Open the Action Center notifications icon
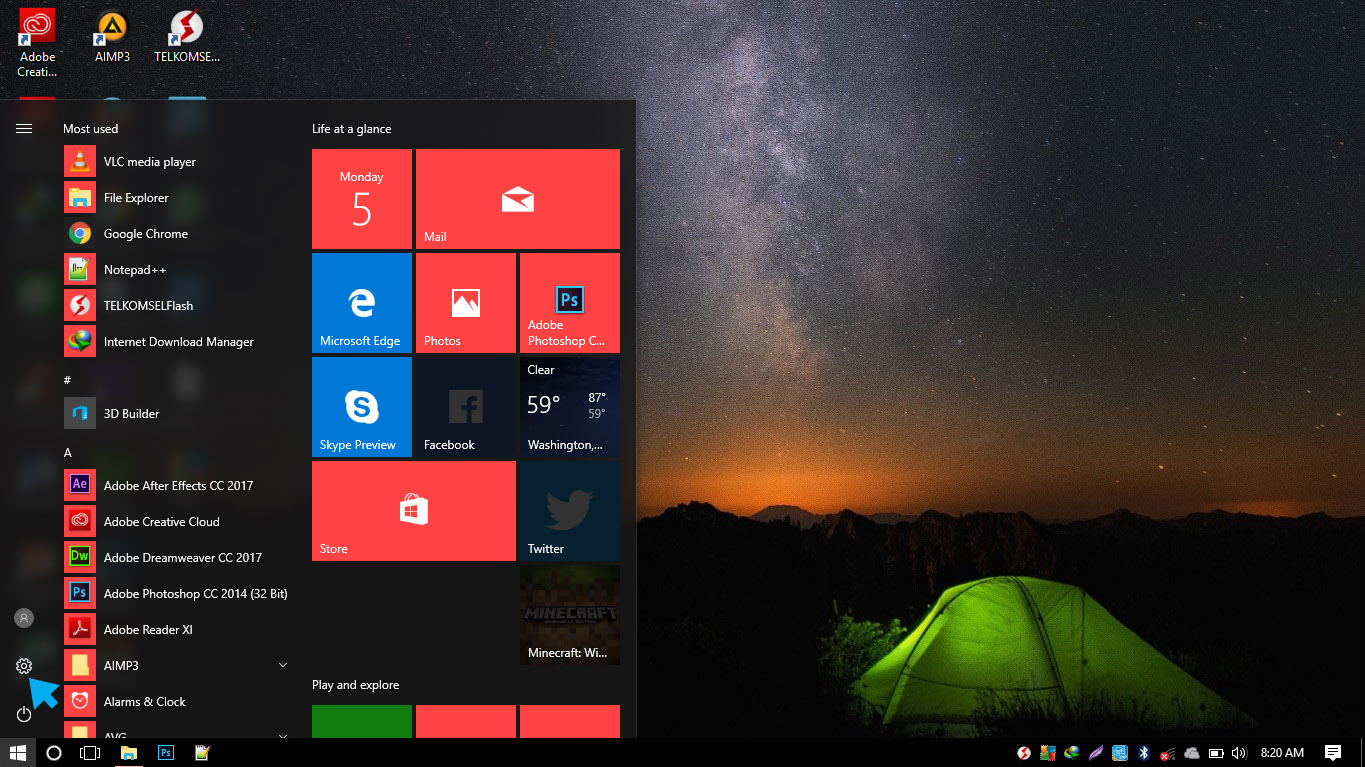The height and width of the screenshot is (767, 1365). click(x=1333, y=753)
